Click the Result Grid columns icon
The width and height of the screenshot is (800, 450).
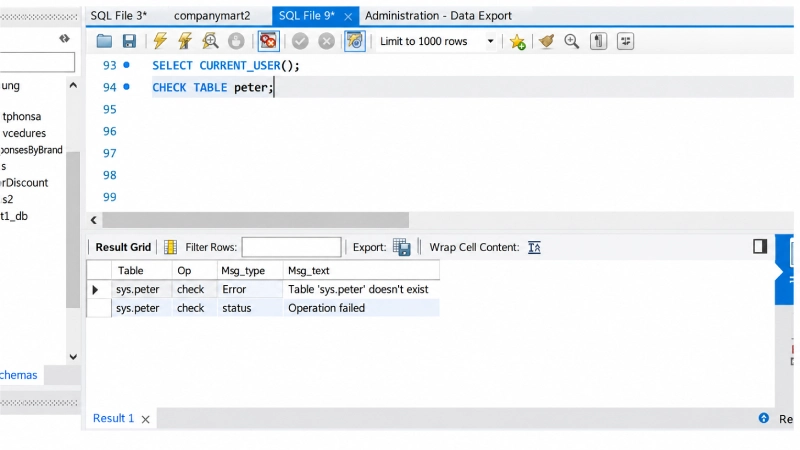170,247
